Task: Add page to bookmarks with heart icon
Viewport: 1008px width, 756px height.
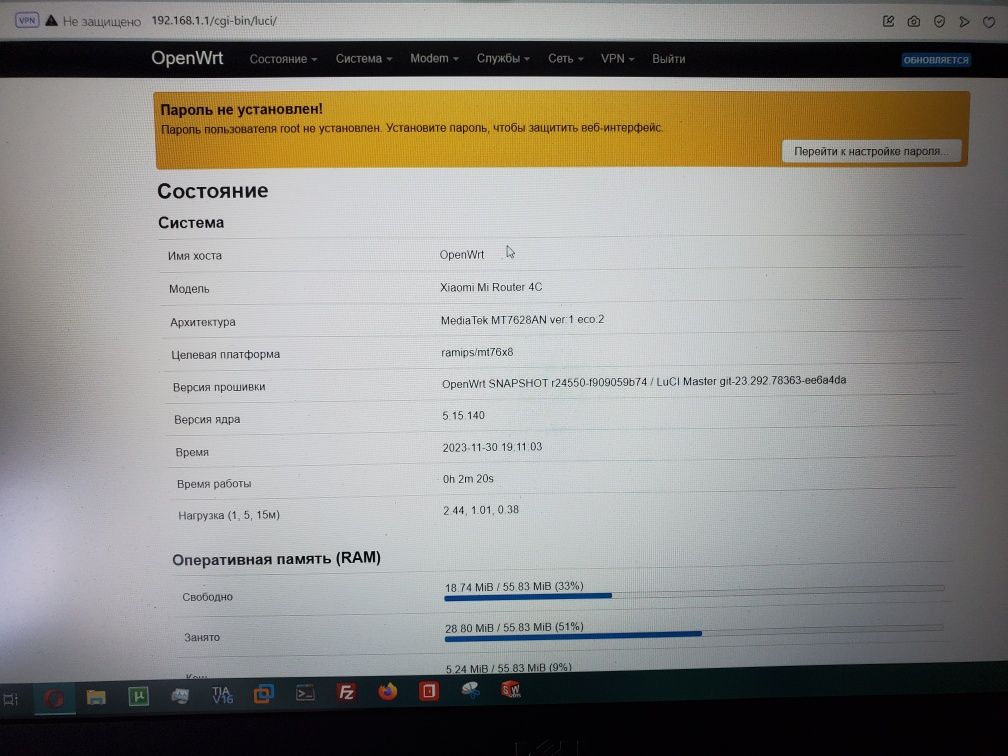Action: (x=989, y=22)
